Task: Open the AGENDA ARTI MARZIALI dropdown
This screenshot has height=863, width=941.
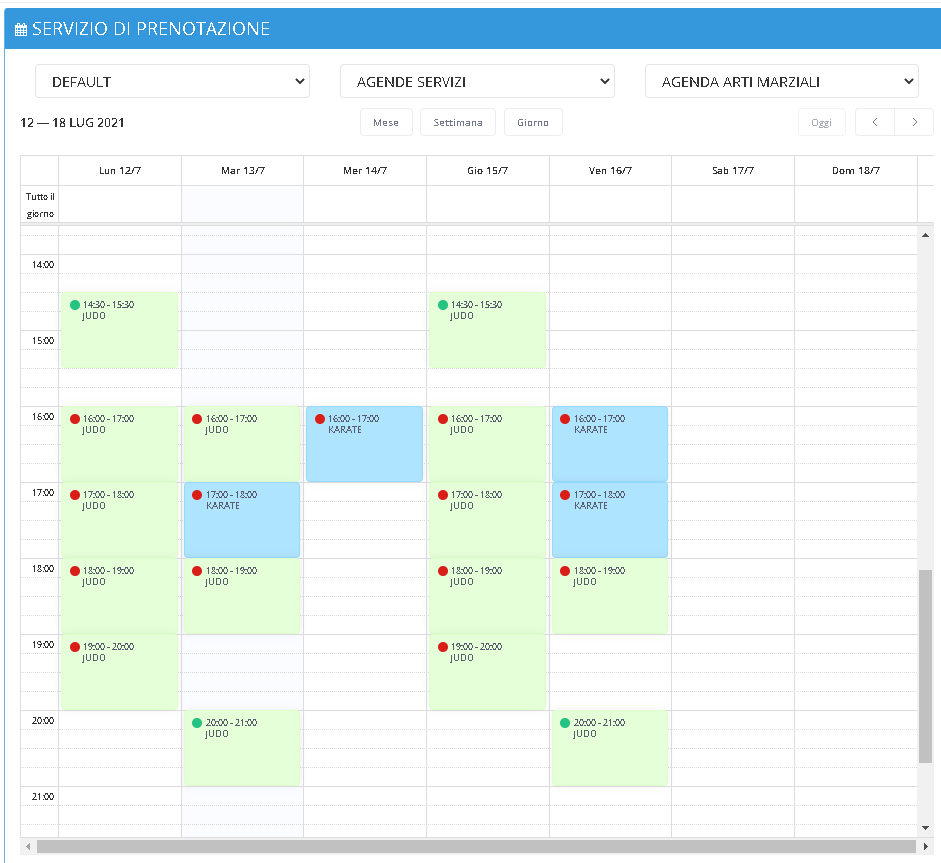Action: pyautogui.click(x=781, y=82)
